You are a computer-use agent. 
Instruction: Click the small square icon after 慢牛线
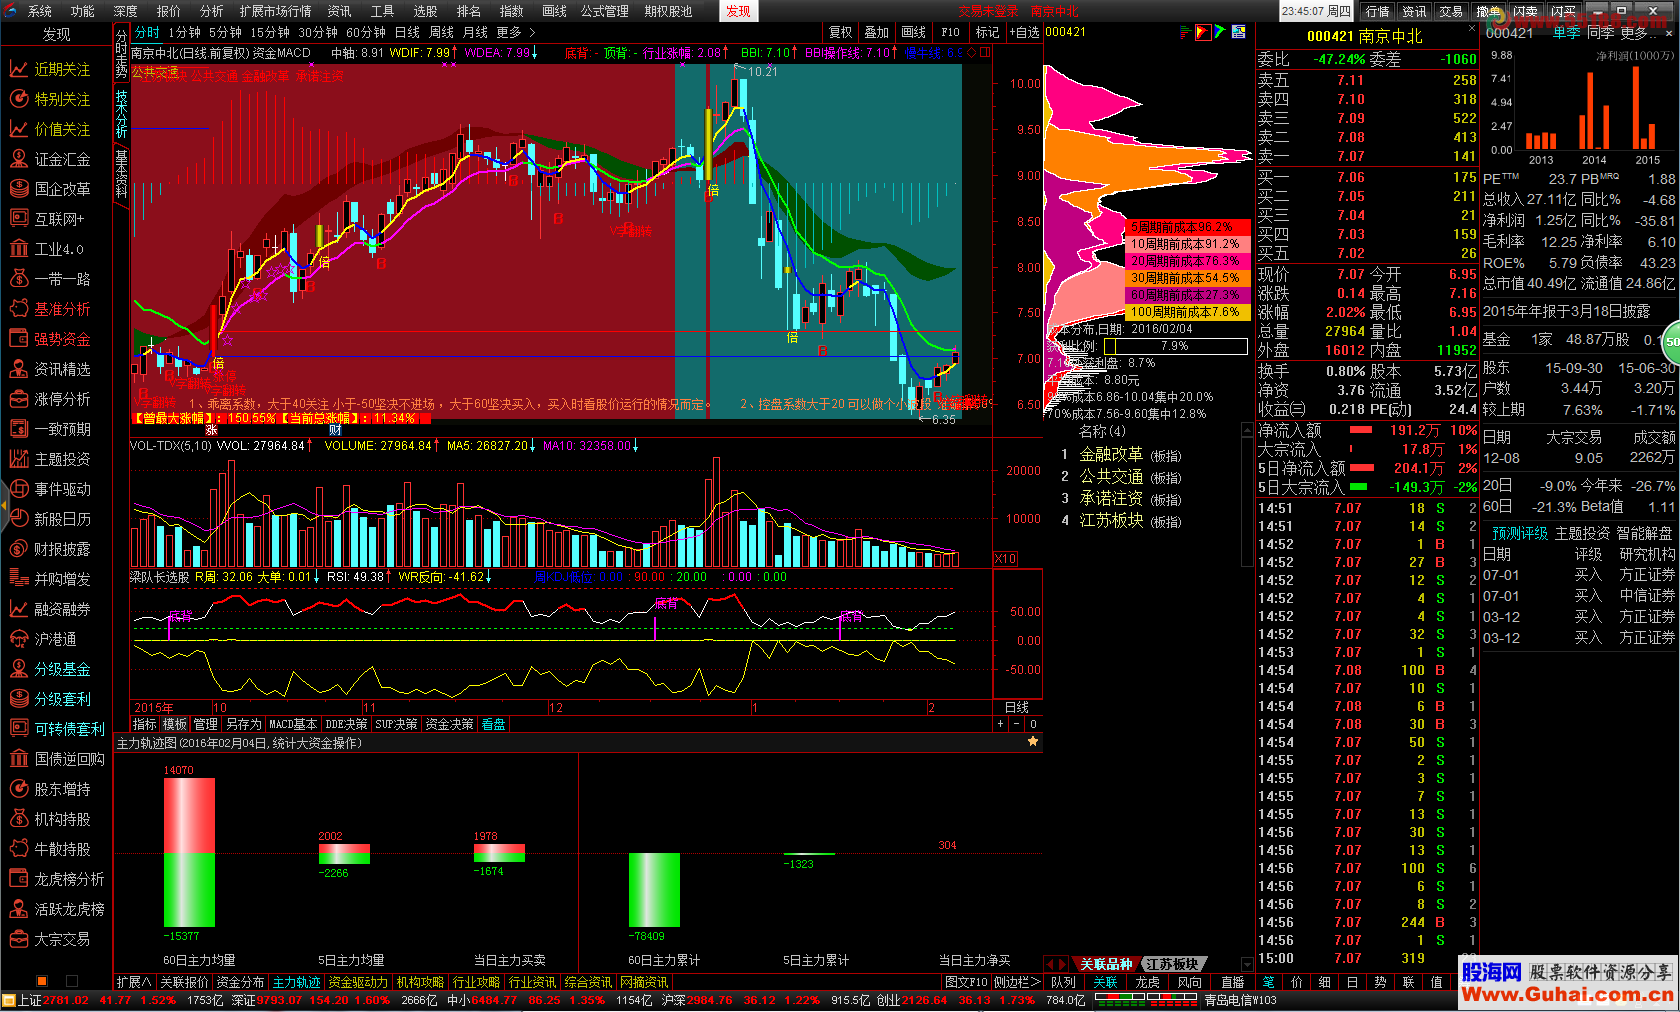click(x=985, y=52)
